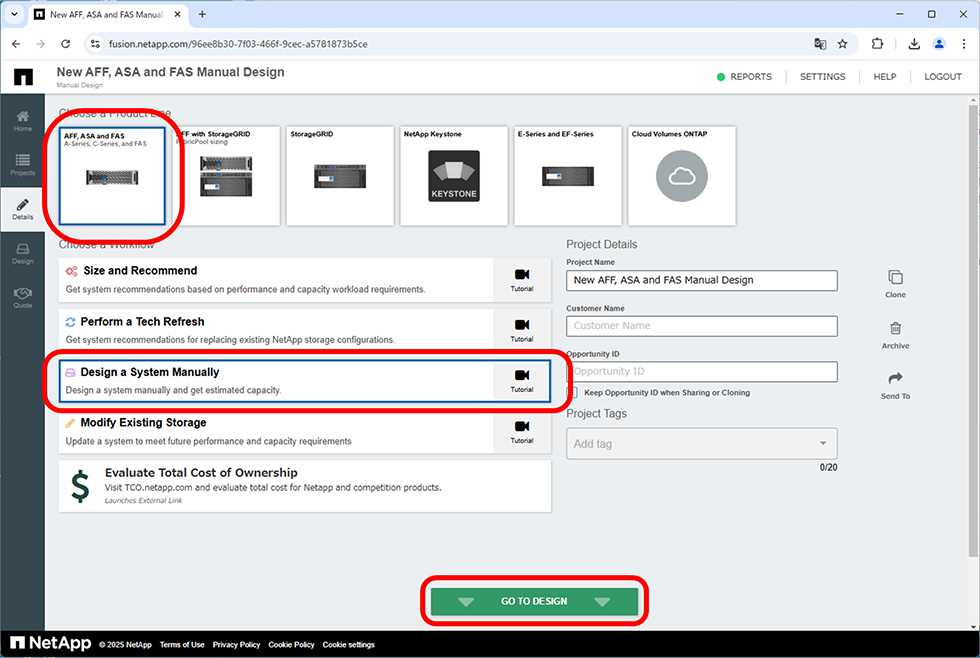The image size is (980, 658).
Task: Open the Quote sidebar icon
Action: tap(22, 298)
